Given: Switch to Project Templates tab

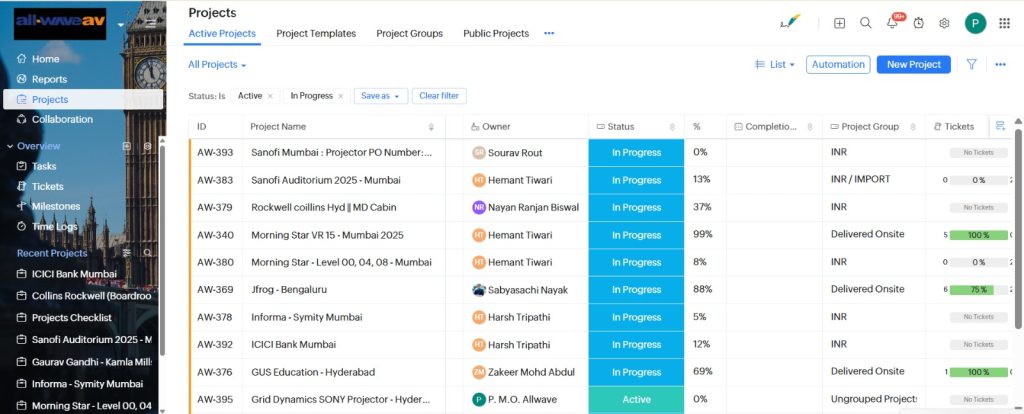Looking at the screenshot, I should (x=316, y=33).
